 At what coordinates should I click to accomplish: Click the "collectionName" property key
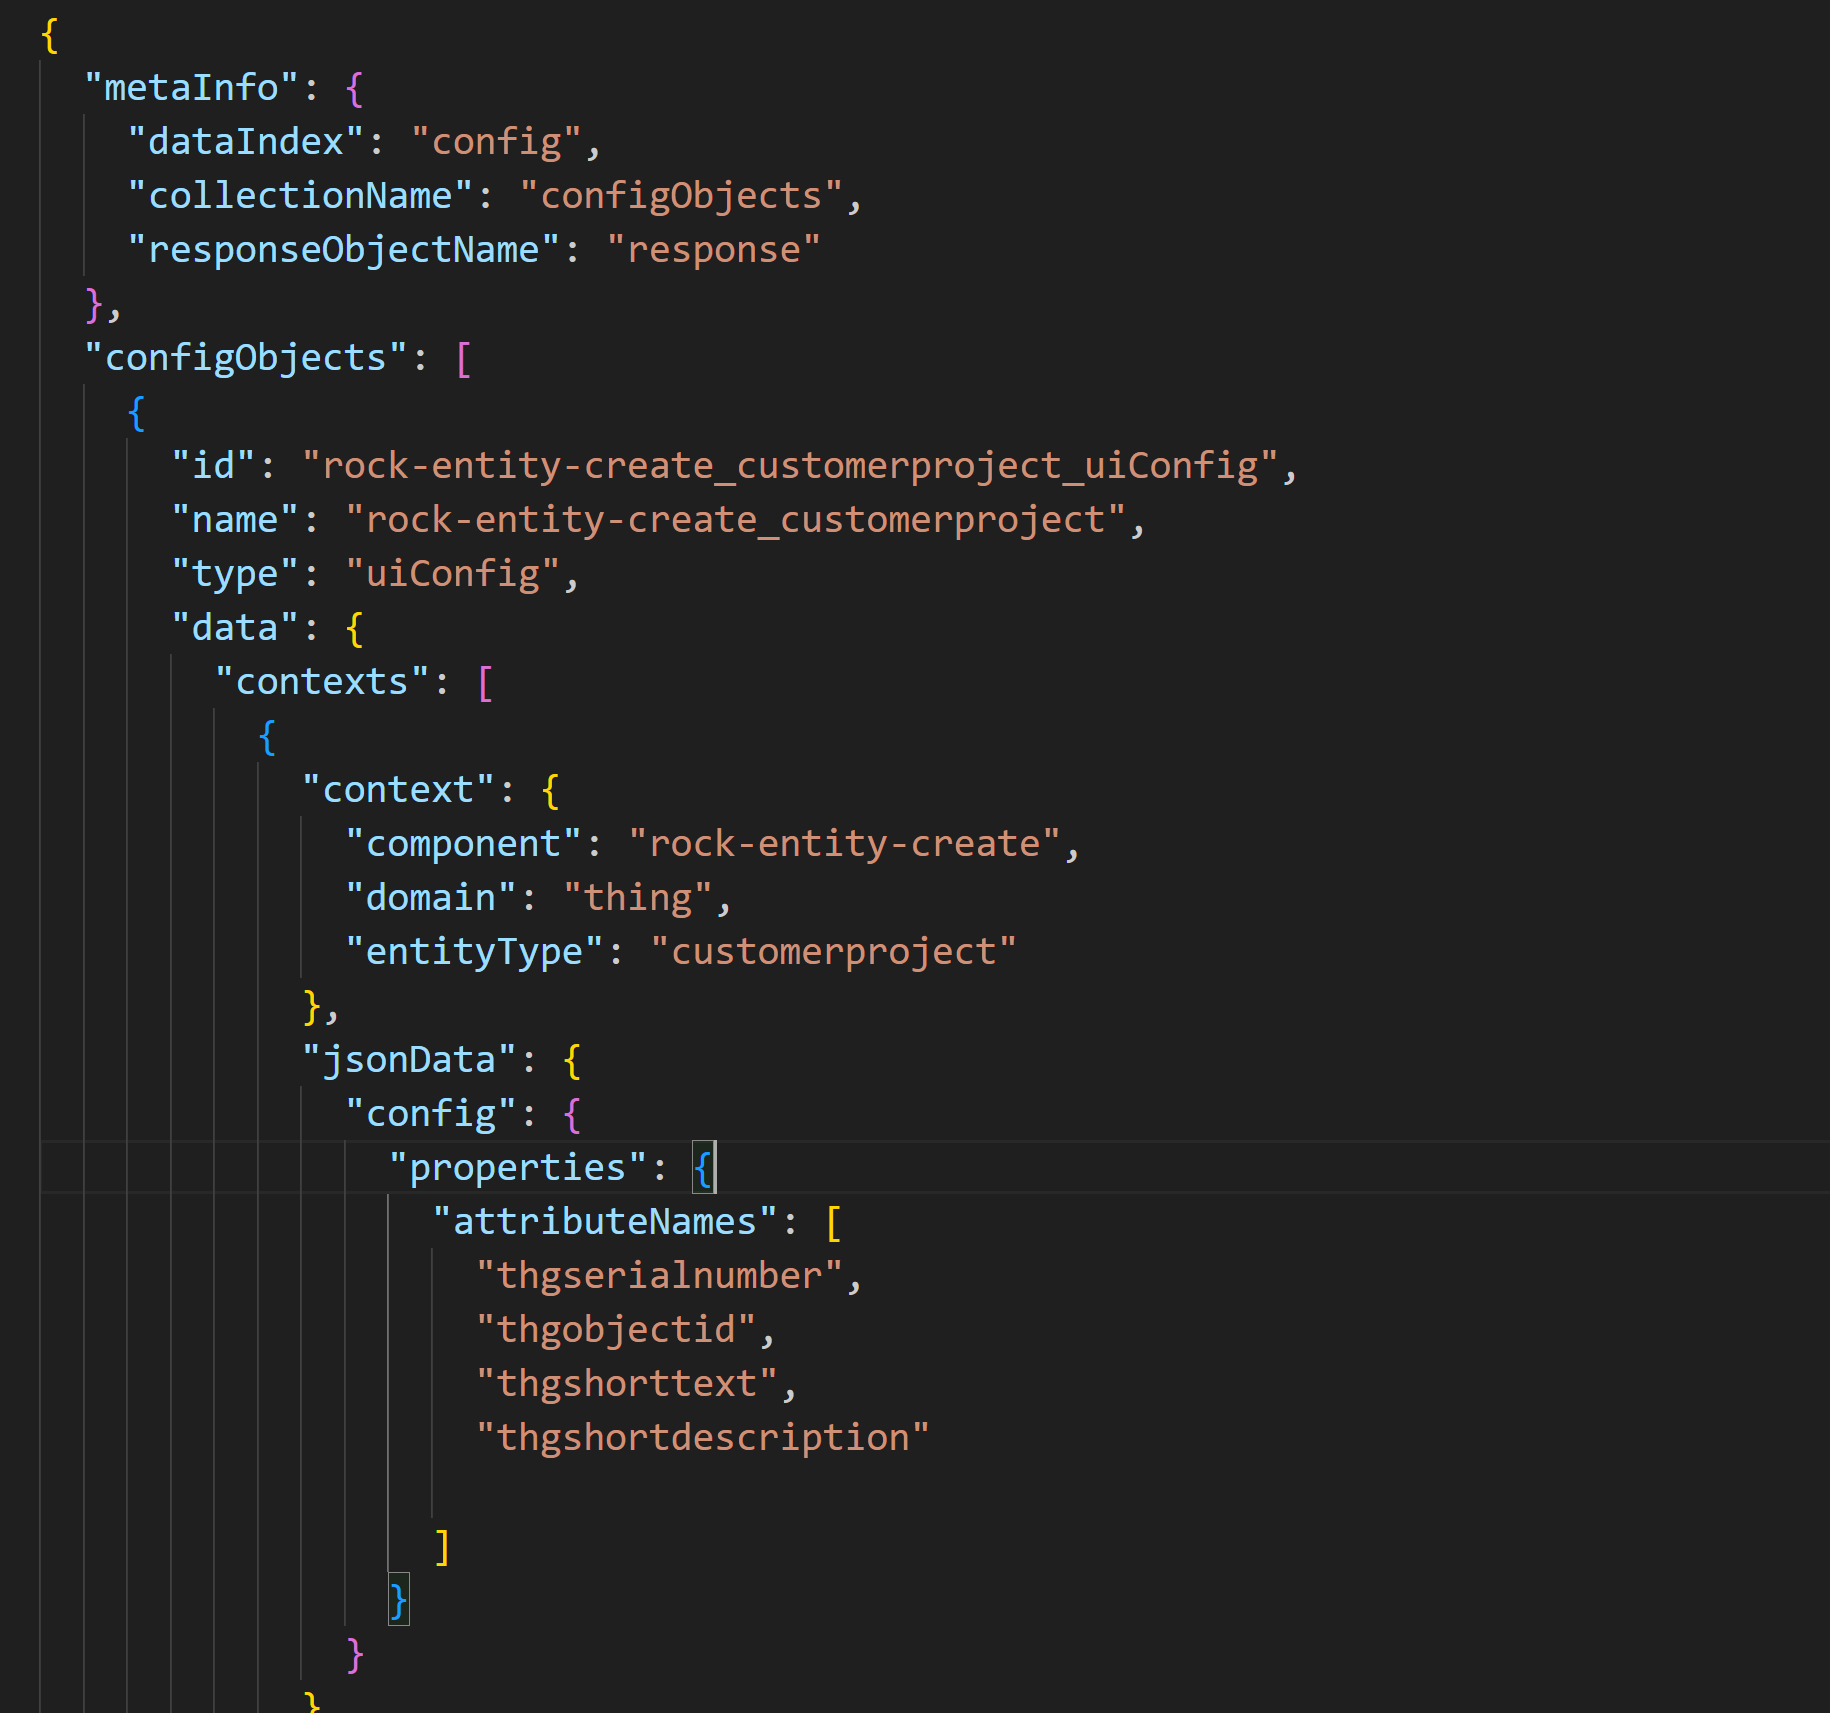pos(299,196)
